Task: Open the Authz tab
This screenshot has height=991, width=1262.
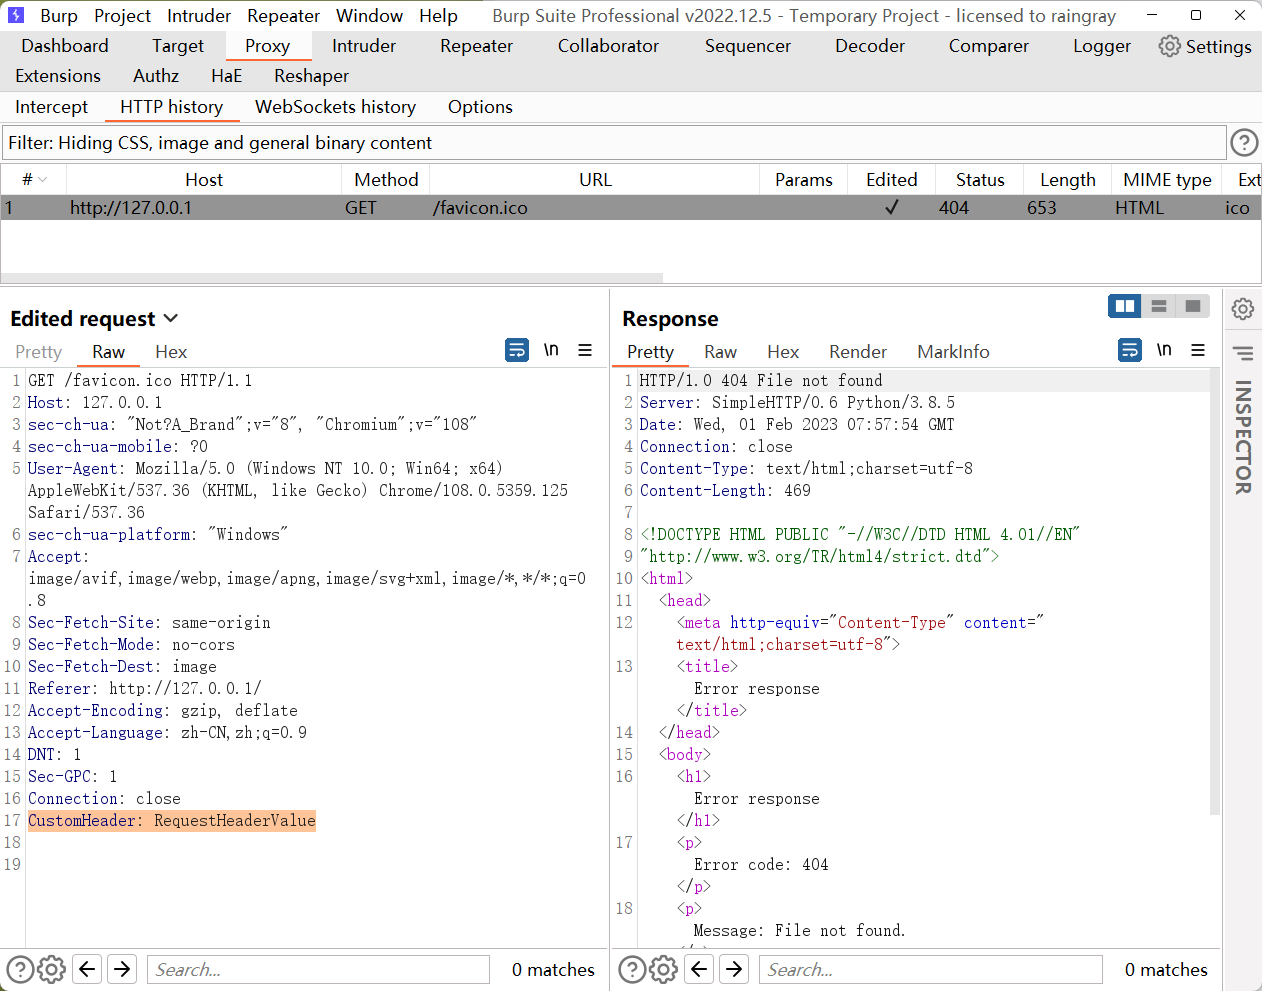Action: pyautogui.click(x=156, y=76)
